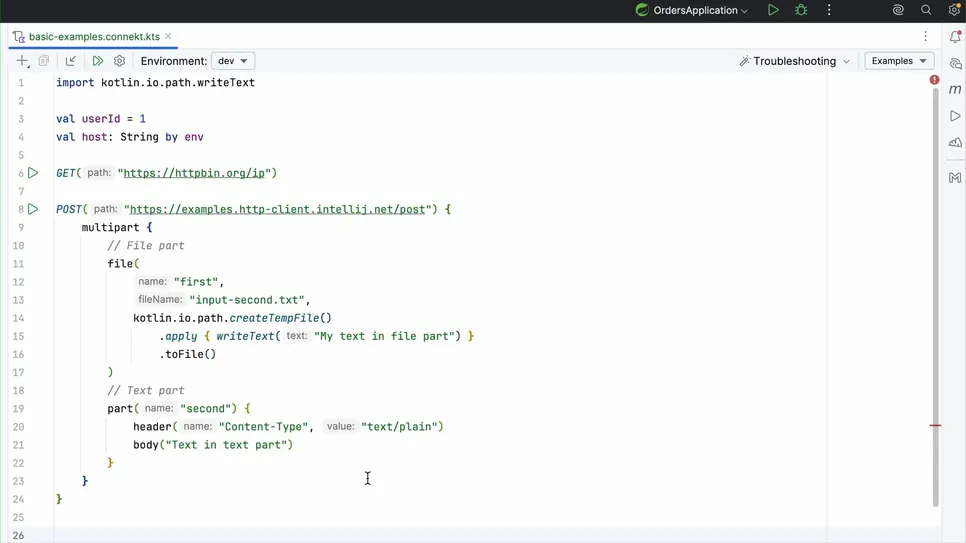Open the Environment dev dropdown

[233, 60]
